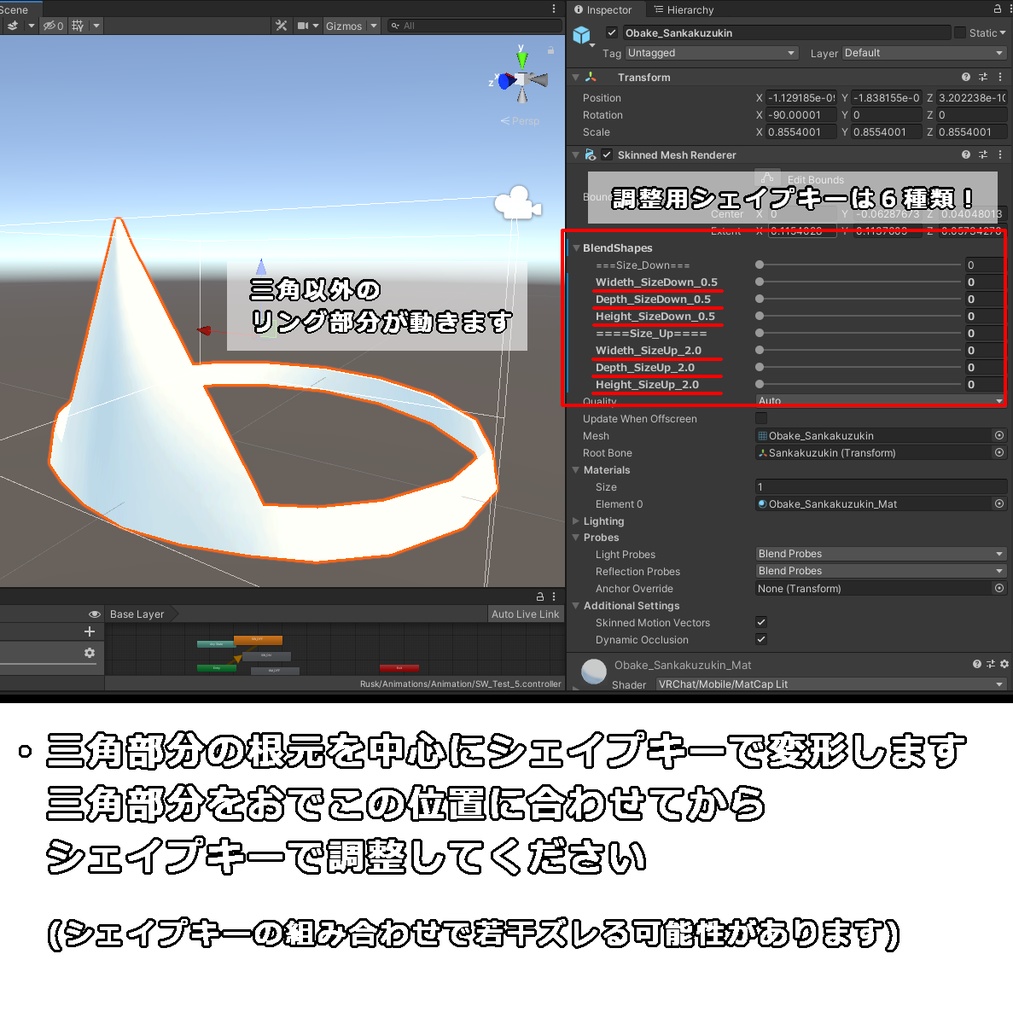Open material settings gear for Obake_Sankakuzukin_Mat
This screenshot has width=1013, height=1024.
coord(1005,664)
